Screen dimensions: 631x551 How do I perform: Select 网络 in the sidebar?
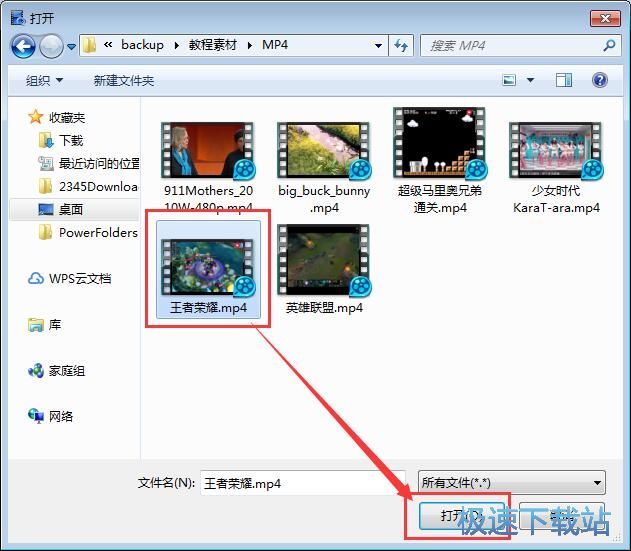(50, 416)
